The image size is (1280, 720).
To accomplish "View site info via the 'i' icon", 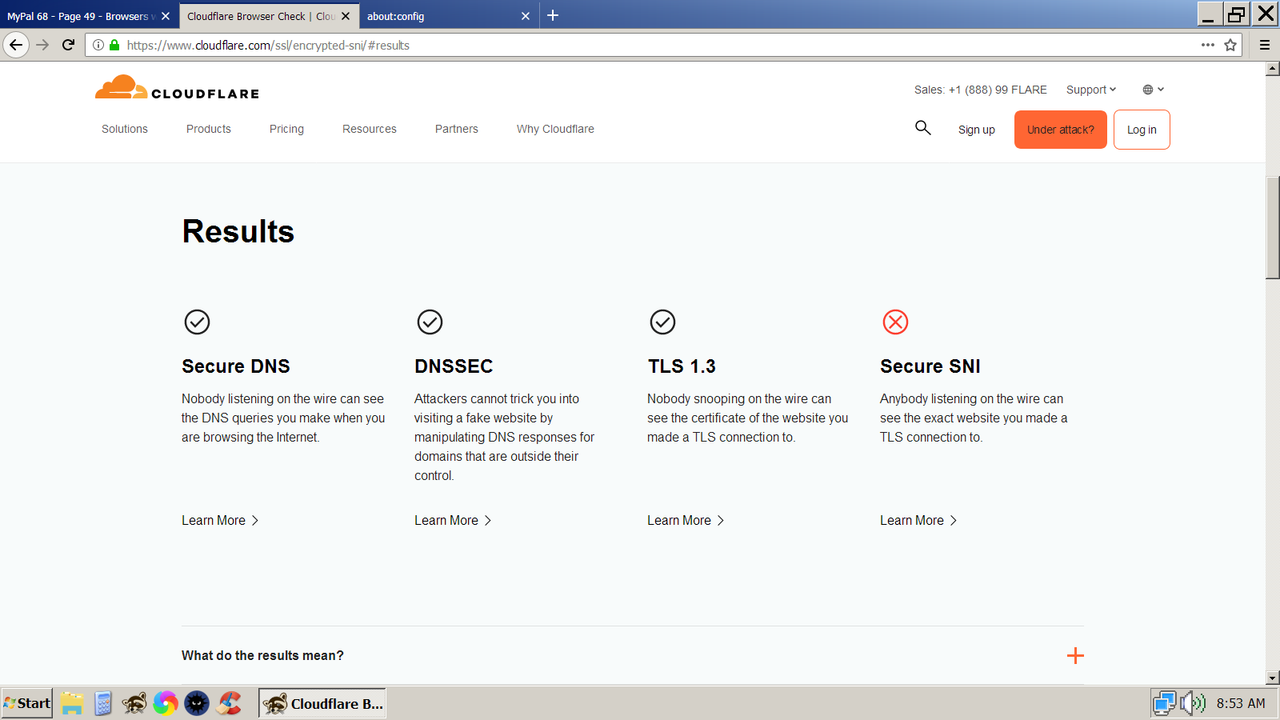I will coord(98,45).
